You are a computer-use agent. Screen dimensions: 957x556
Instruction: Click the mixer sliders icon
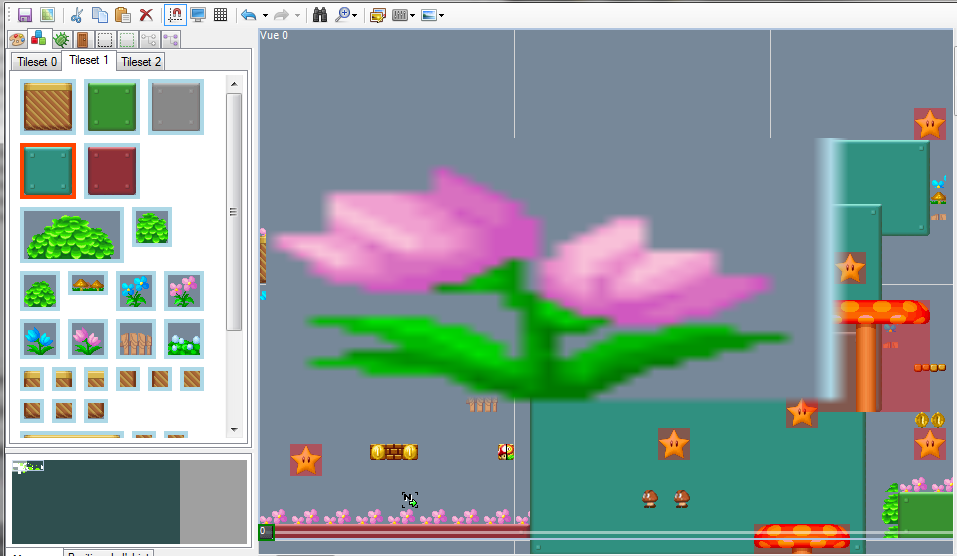coord(400,15)
